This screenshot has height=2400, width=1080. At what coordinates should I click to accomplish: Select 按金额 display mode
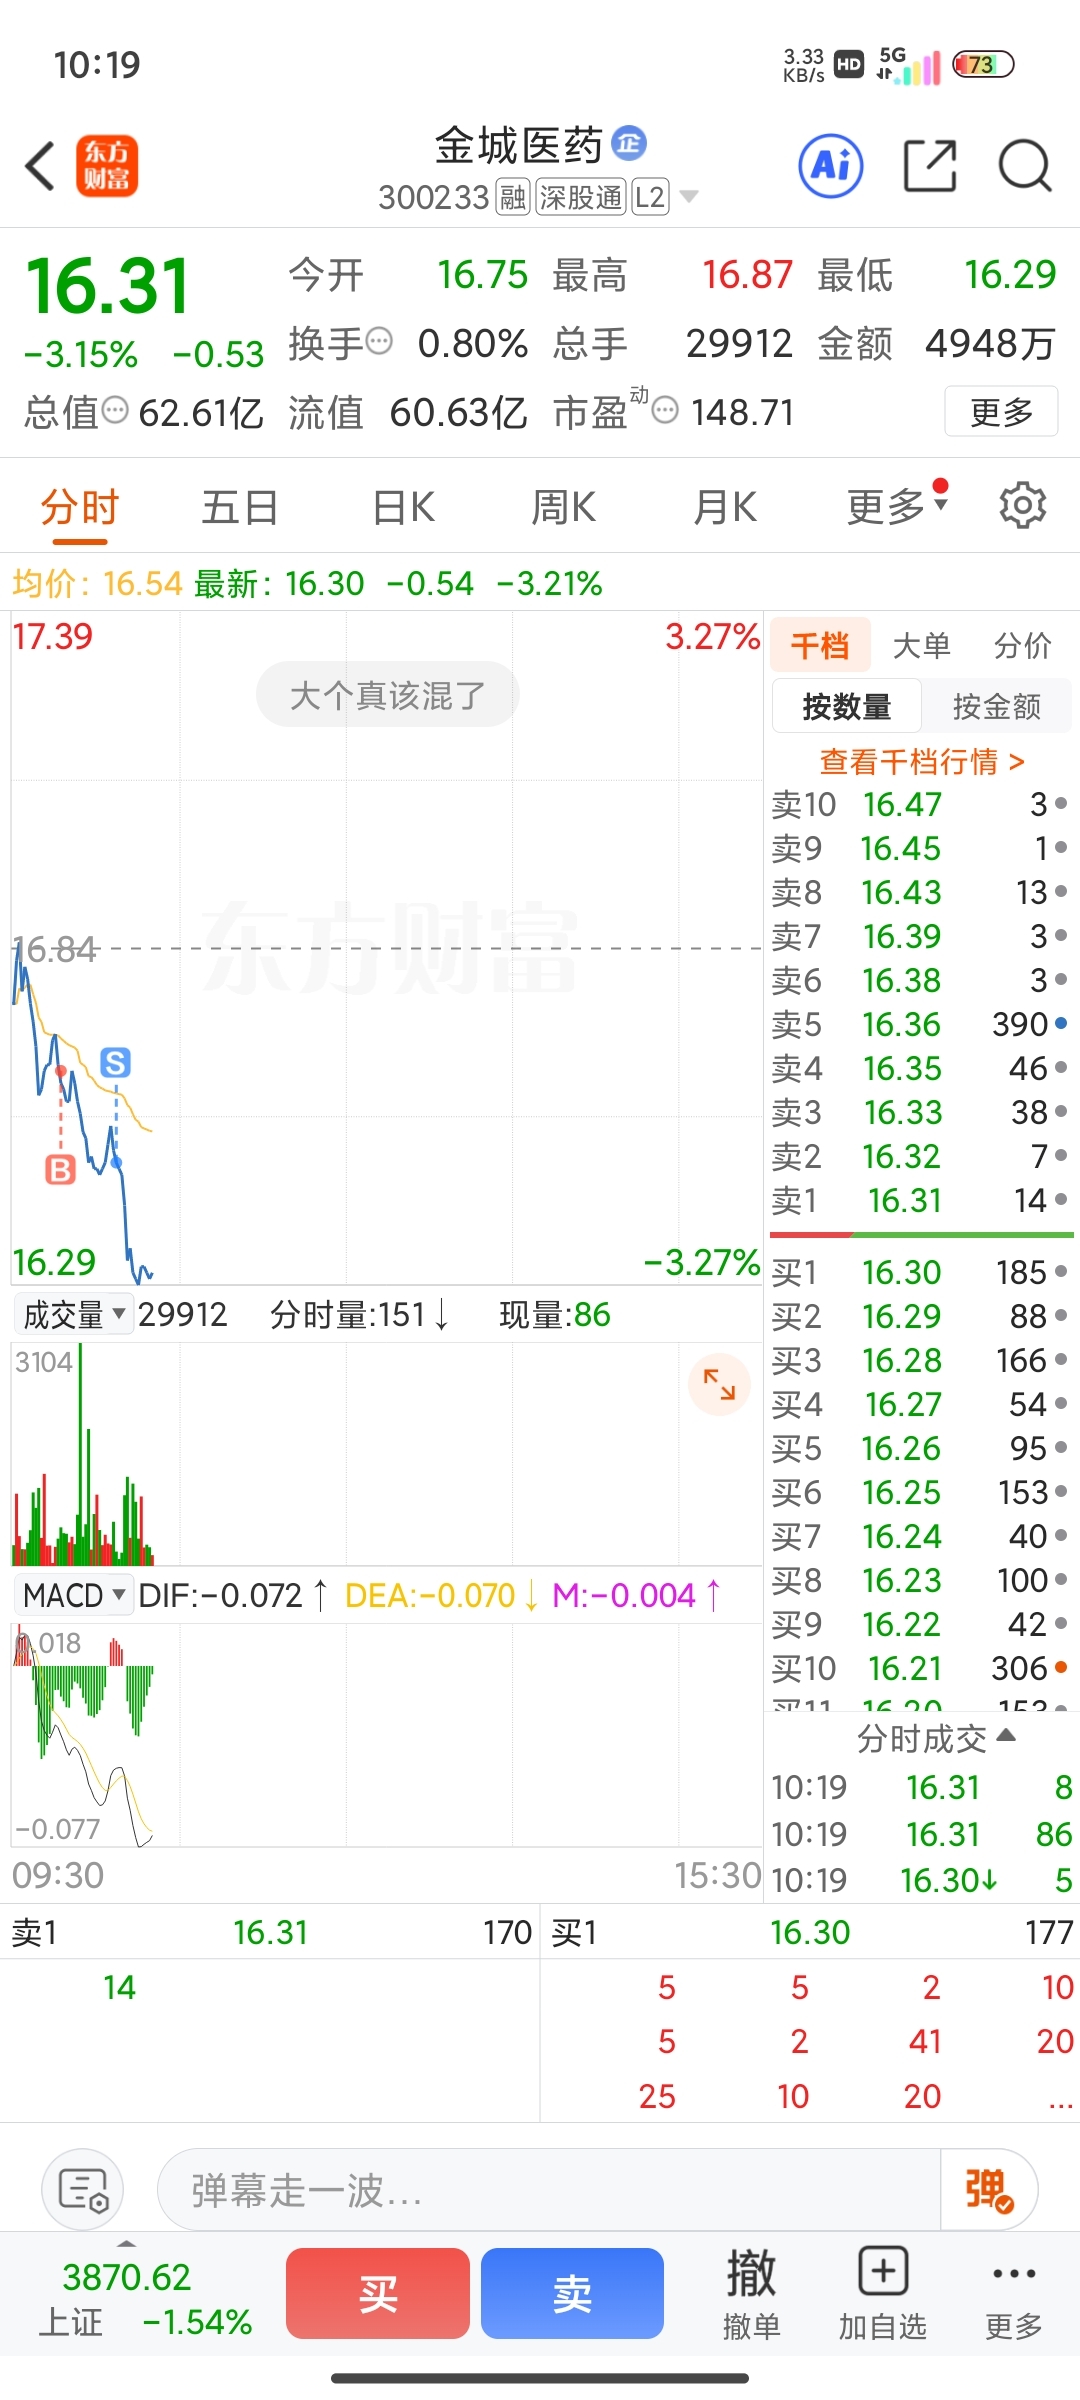pyautogui.click(x=997, y=706)
